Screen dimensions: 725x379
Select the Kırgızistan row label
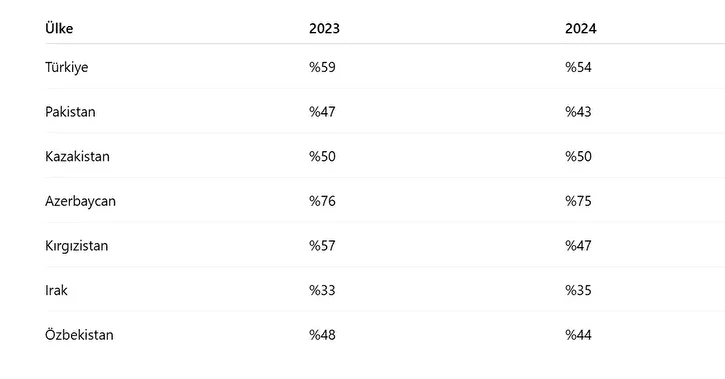pyautogui.click(x=76, y=245)
